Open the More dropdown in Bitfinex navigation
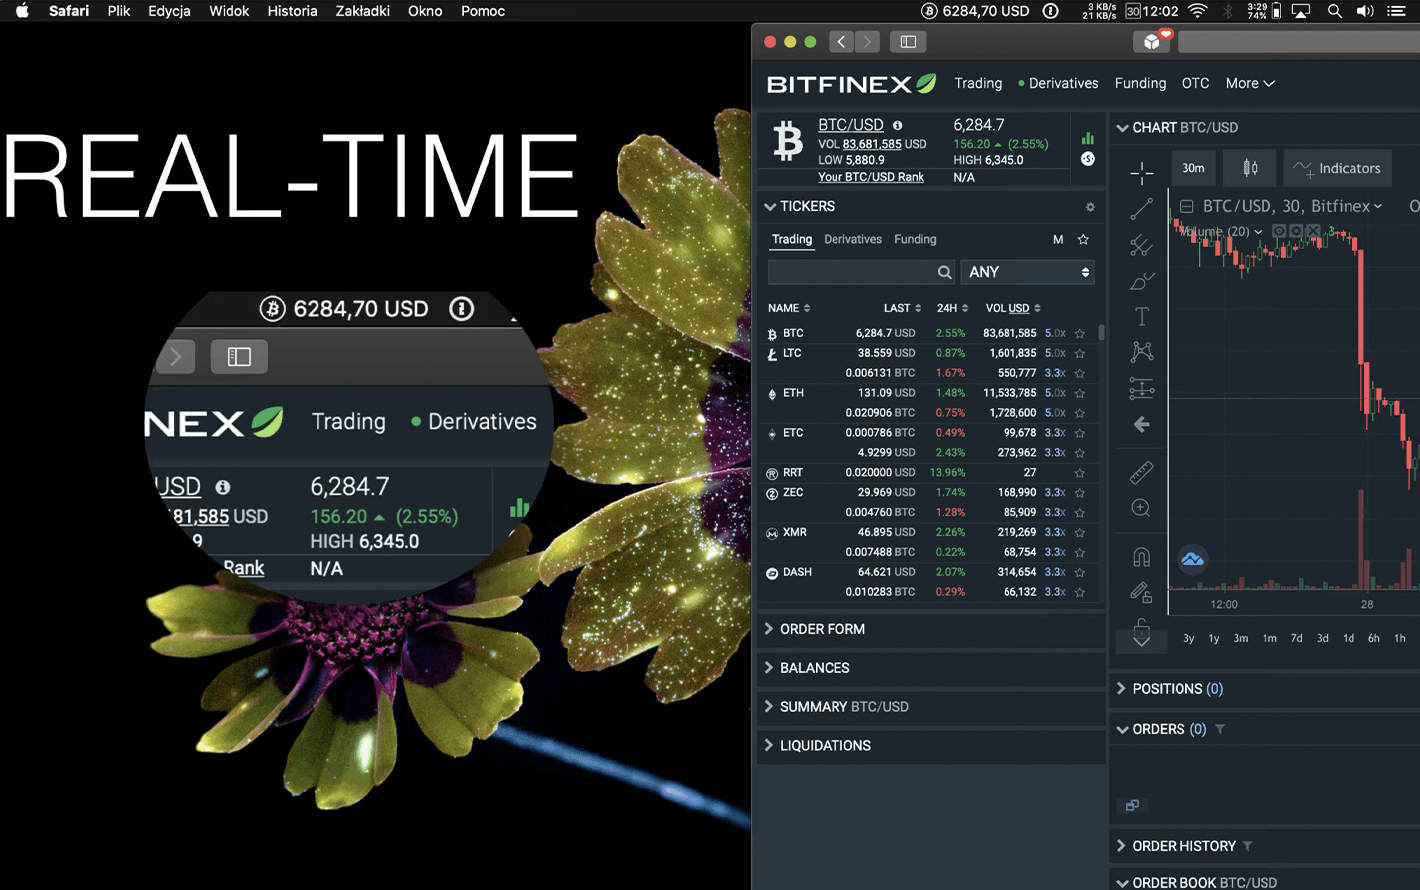Viewport: 1420px width, 890px height. click(1250, 84)
